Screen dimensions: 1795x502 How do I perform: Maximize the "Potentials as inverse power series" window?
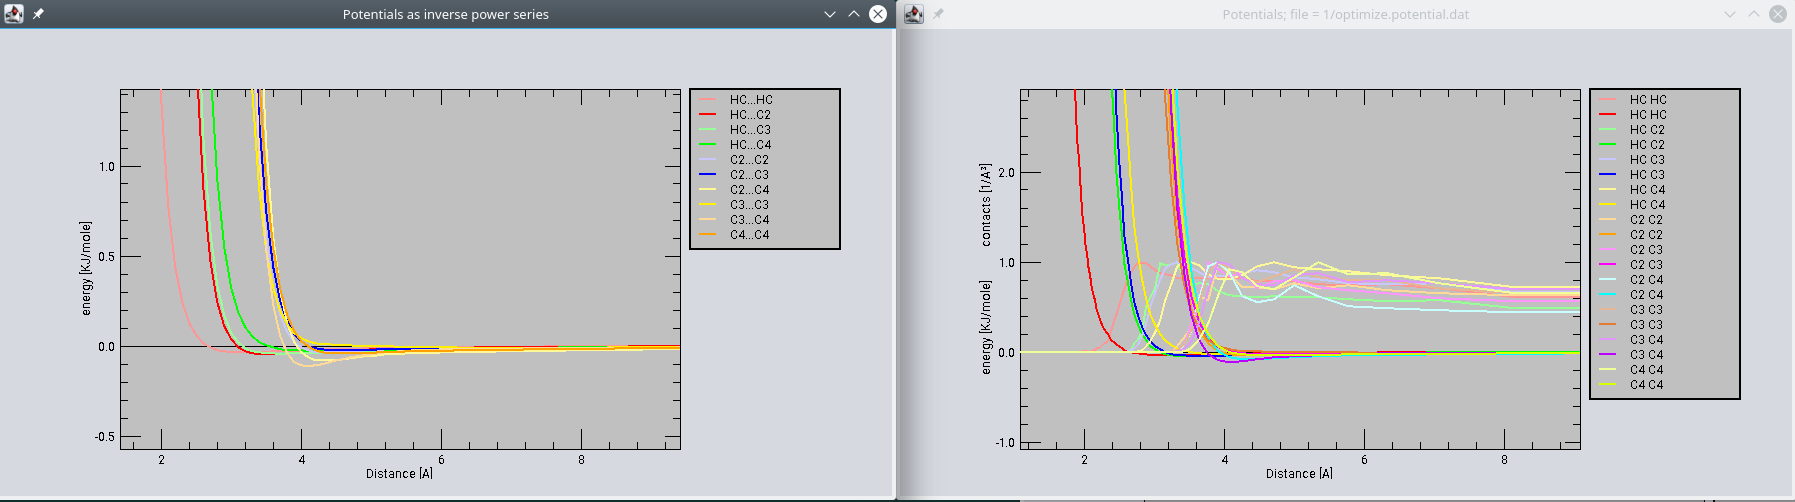coord(853,14)
